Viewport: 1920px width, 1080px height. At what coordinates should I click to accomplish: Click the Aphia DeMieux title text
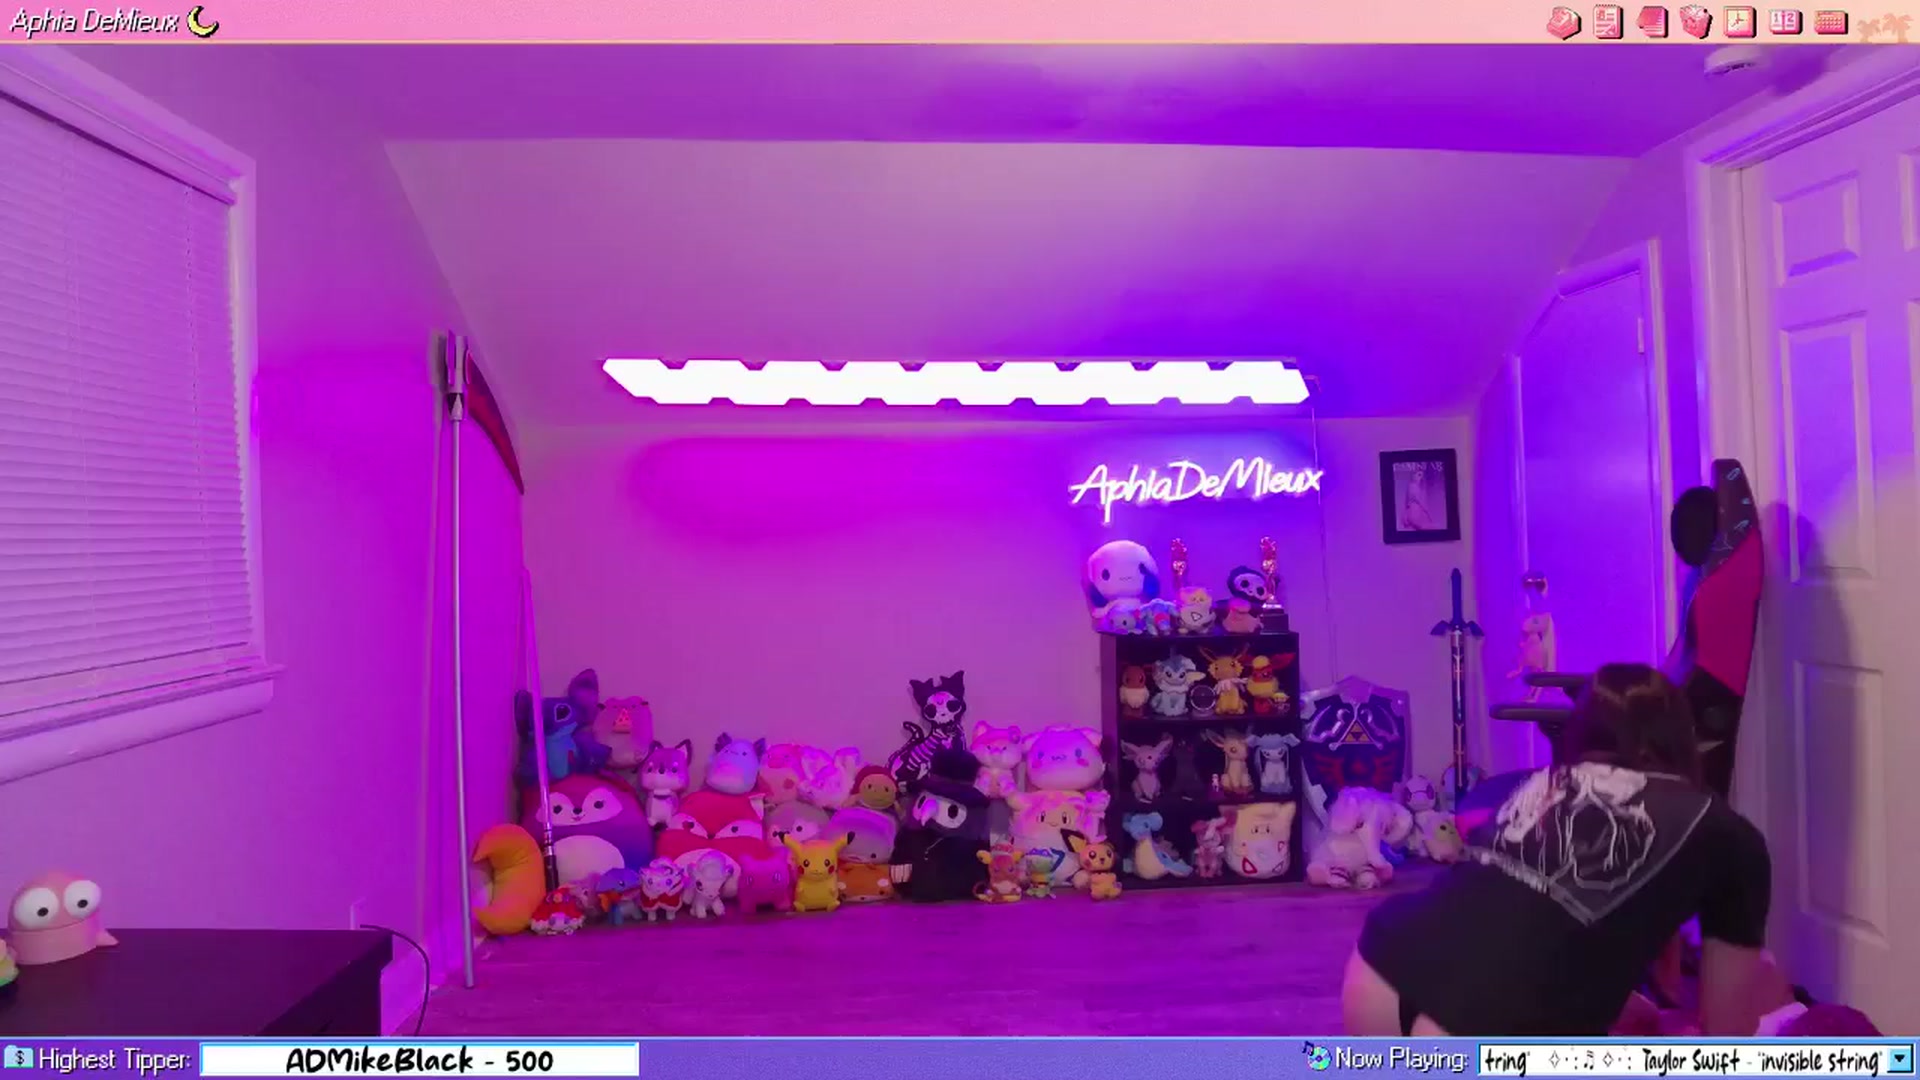pos(95,21)
